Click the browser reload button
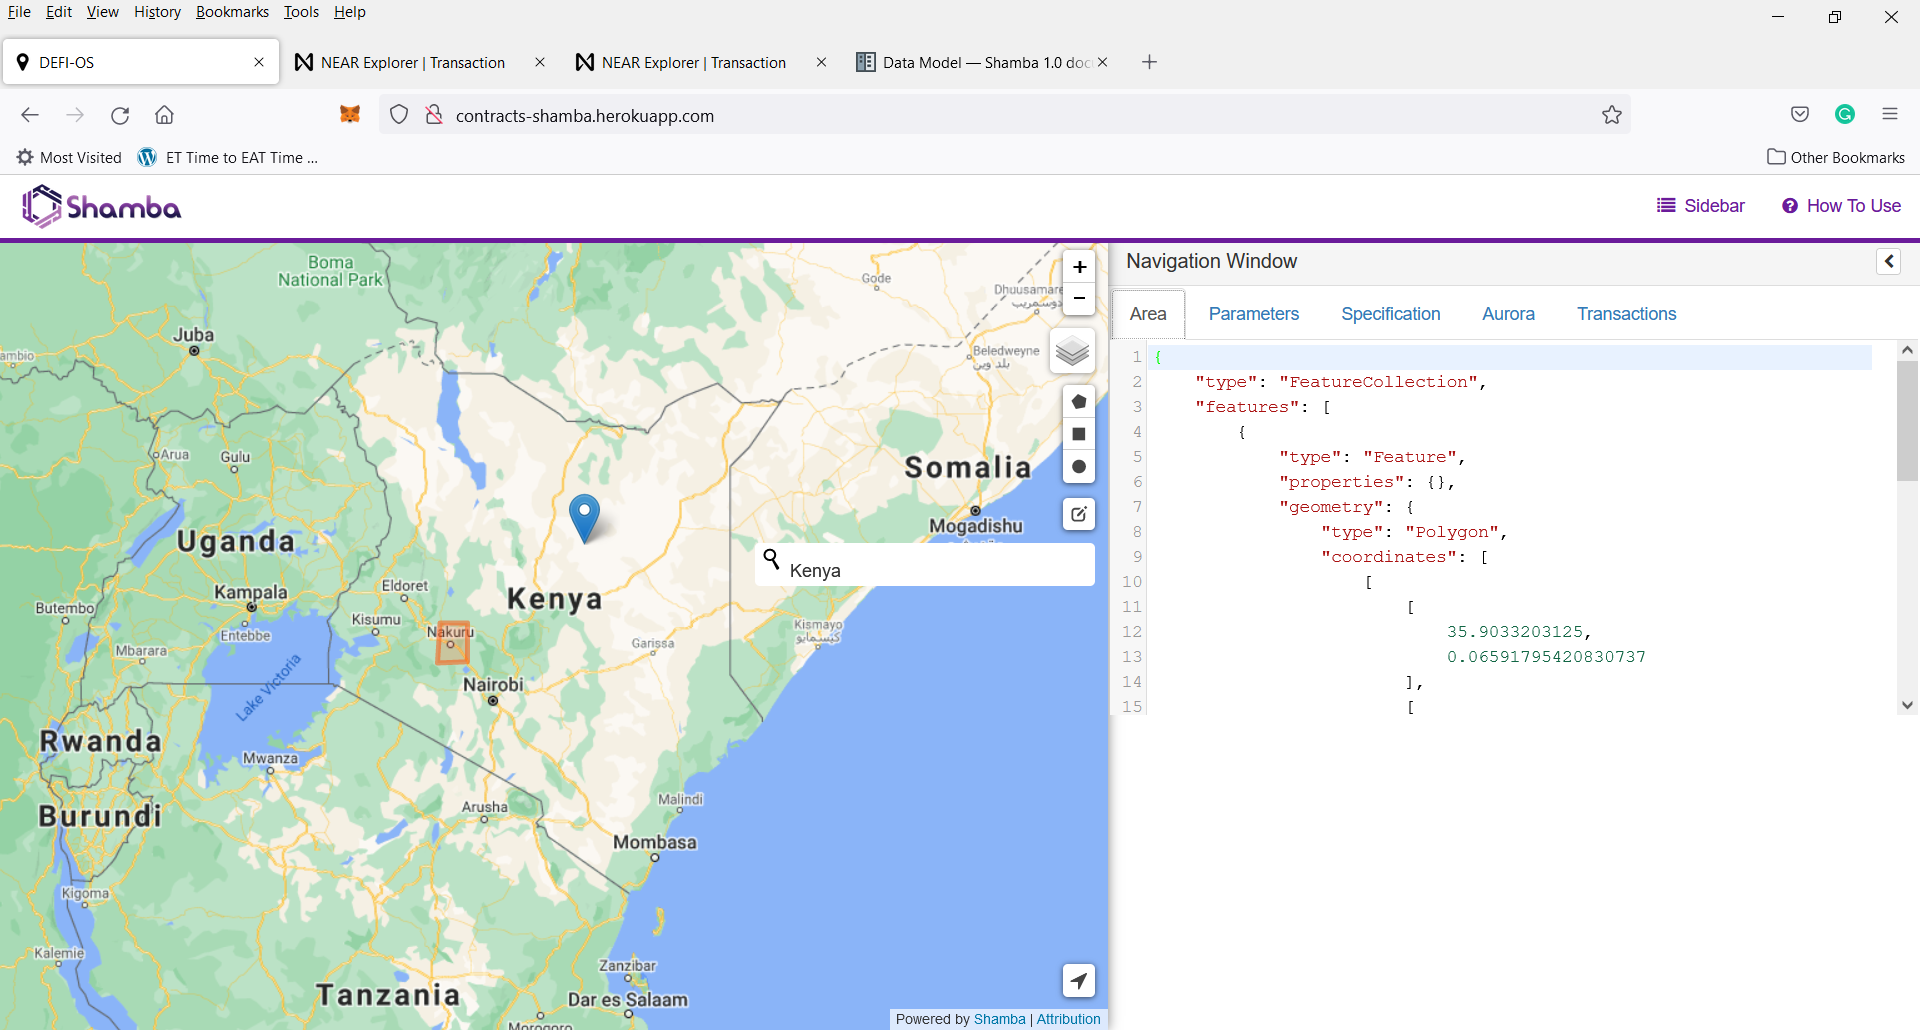The height and width of the screenshot is (1030, 1920). 120,115
